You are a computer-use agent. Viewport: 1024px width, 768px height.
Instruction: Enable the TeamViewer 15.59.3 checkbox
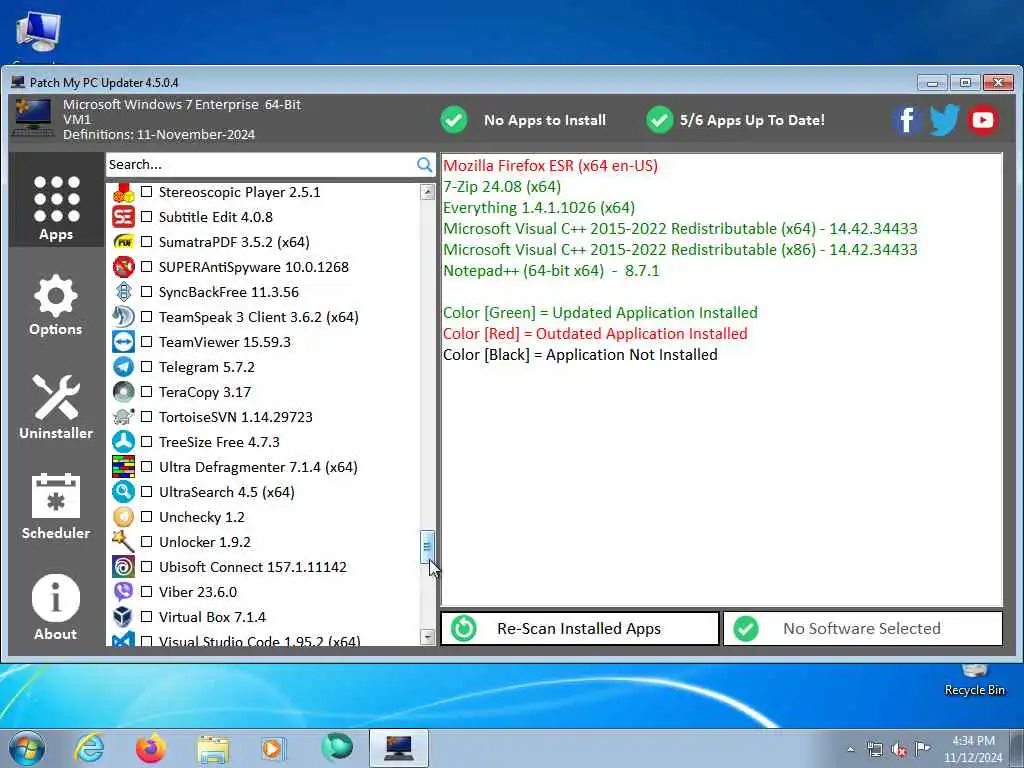pos(146,342)
